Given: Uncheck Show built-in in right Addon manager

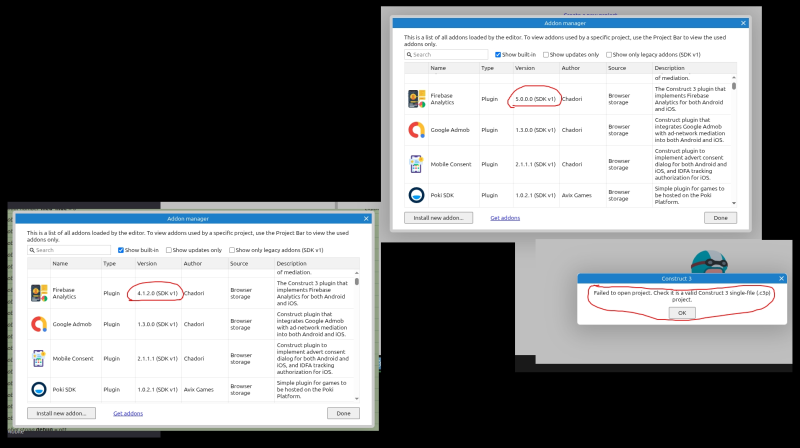Looking at the screenshot, I should coord(498,55).
